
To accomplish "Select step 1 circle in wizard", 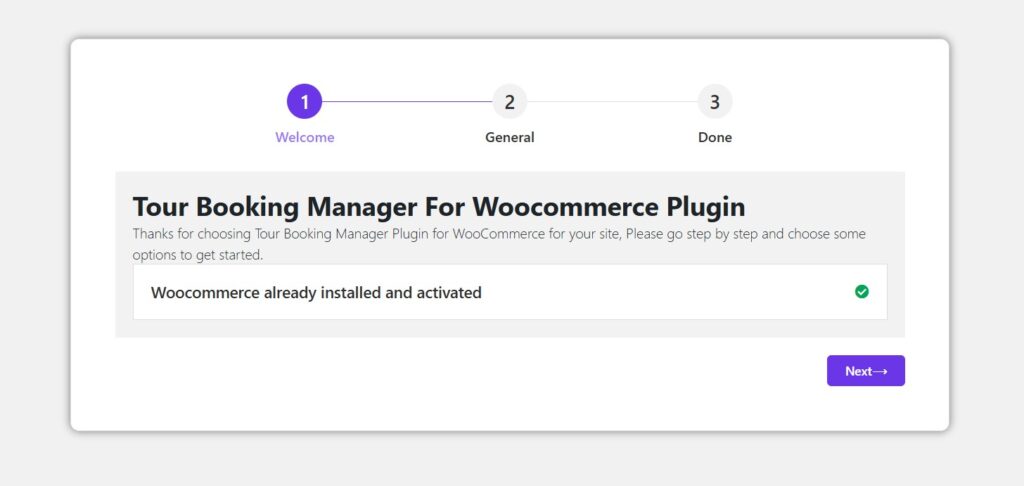I will (x=304, y=101).
